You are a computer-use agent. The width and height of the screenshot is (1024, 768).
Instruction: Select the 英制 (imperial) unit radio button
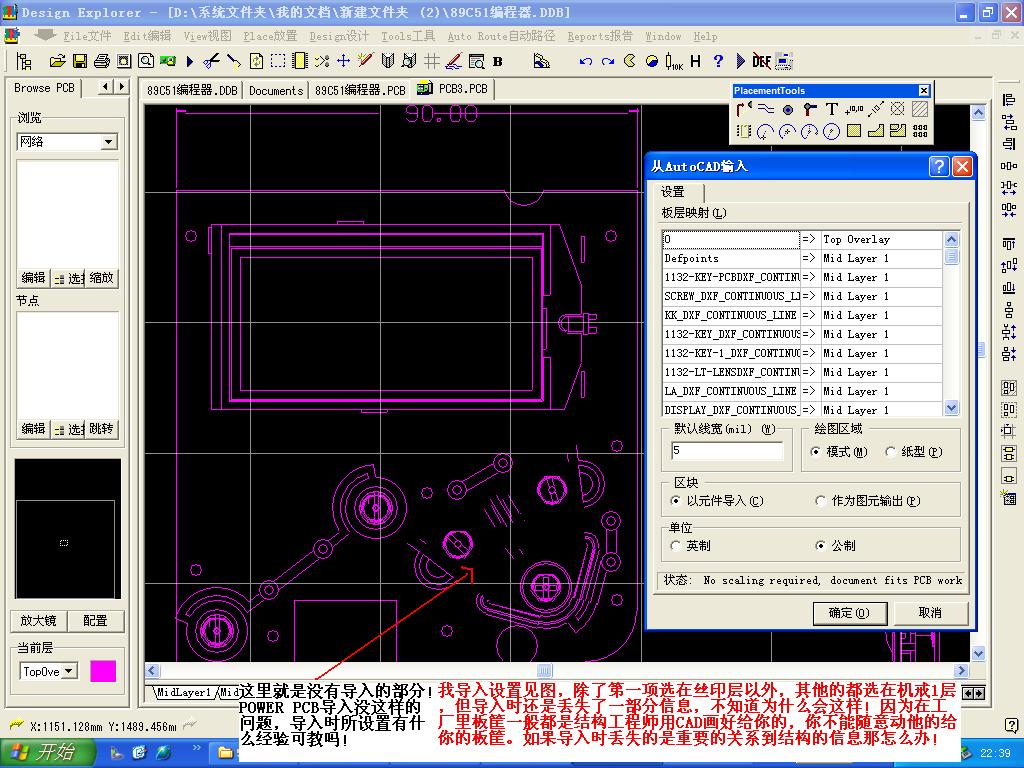[677, 546]
